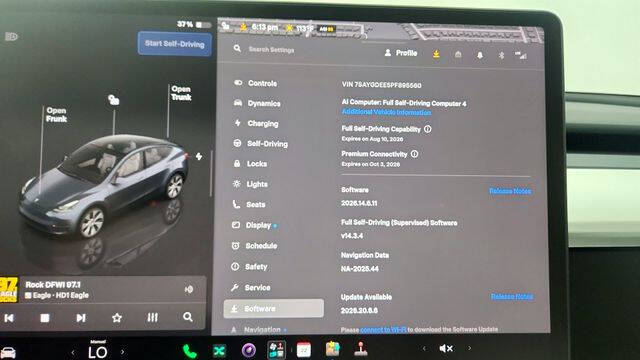Screen dimensions: 640x360
Task: Start Self-Driving button
Action: (x=175, y=44)
